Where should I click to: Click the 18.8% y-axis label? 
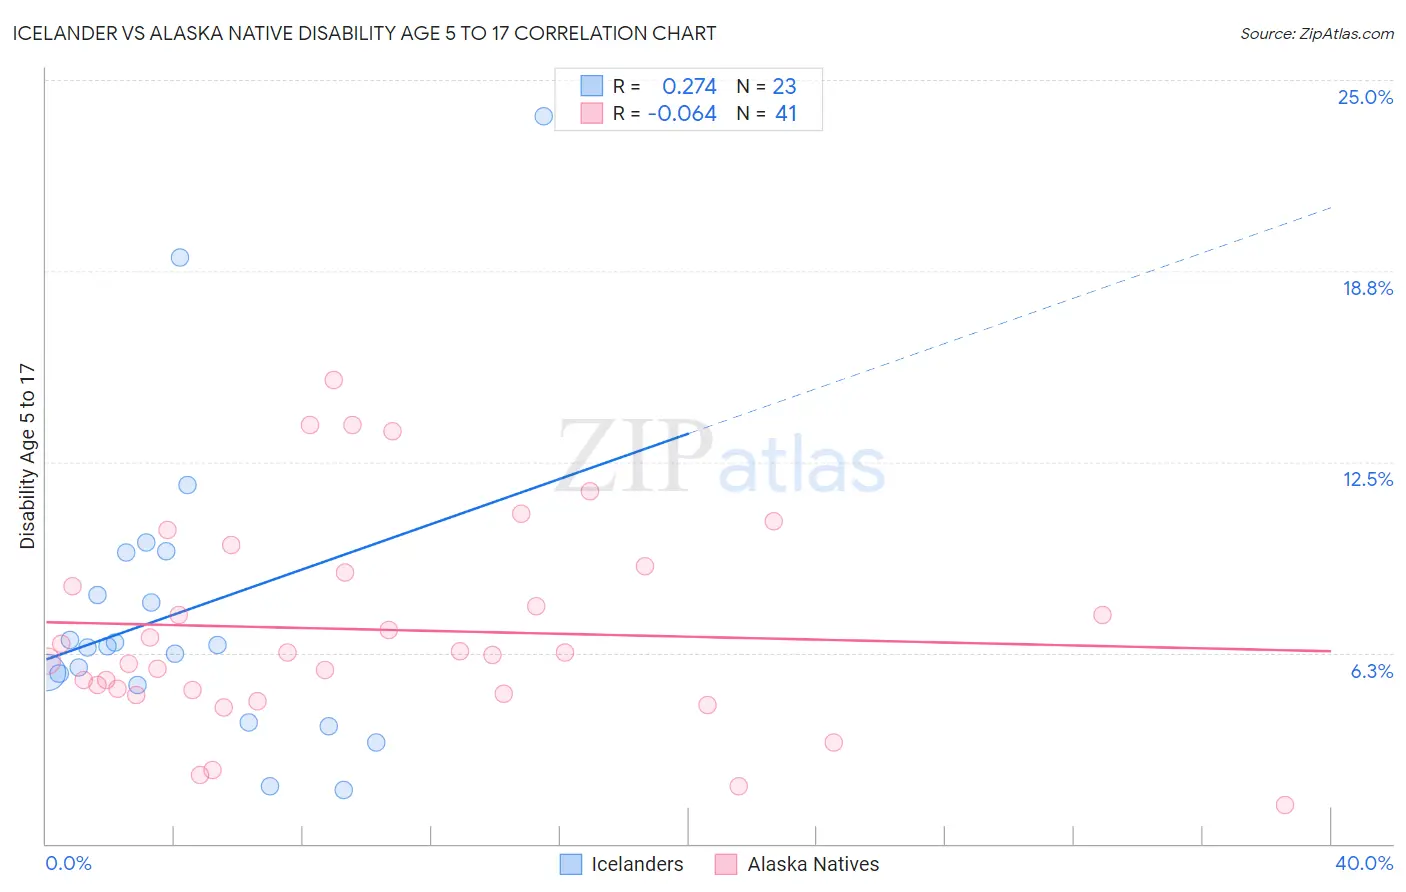coord(1367,288)
